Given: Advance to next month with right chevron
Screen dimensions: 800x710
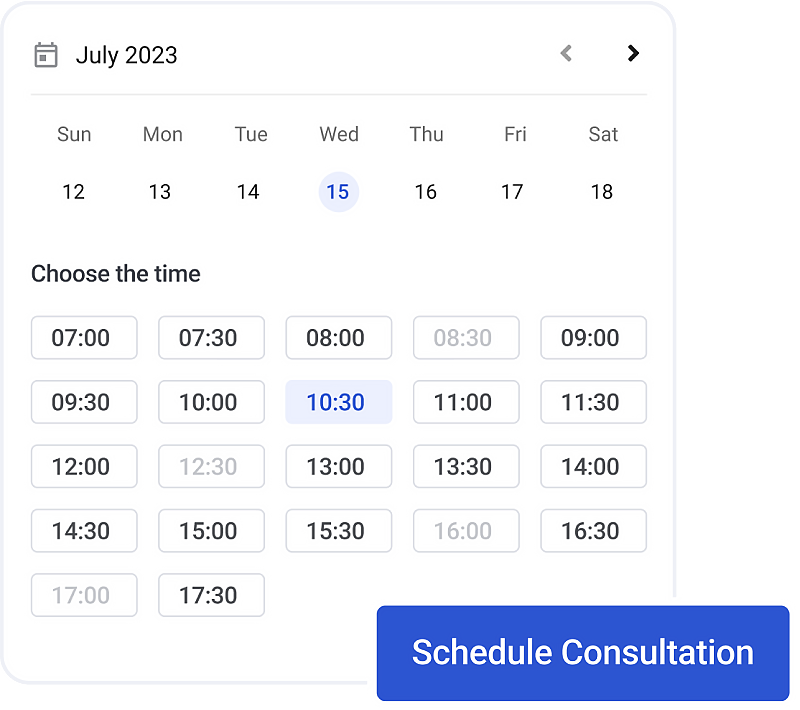Looking at the screenshot, I should 632,53.
